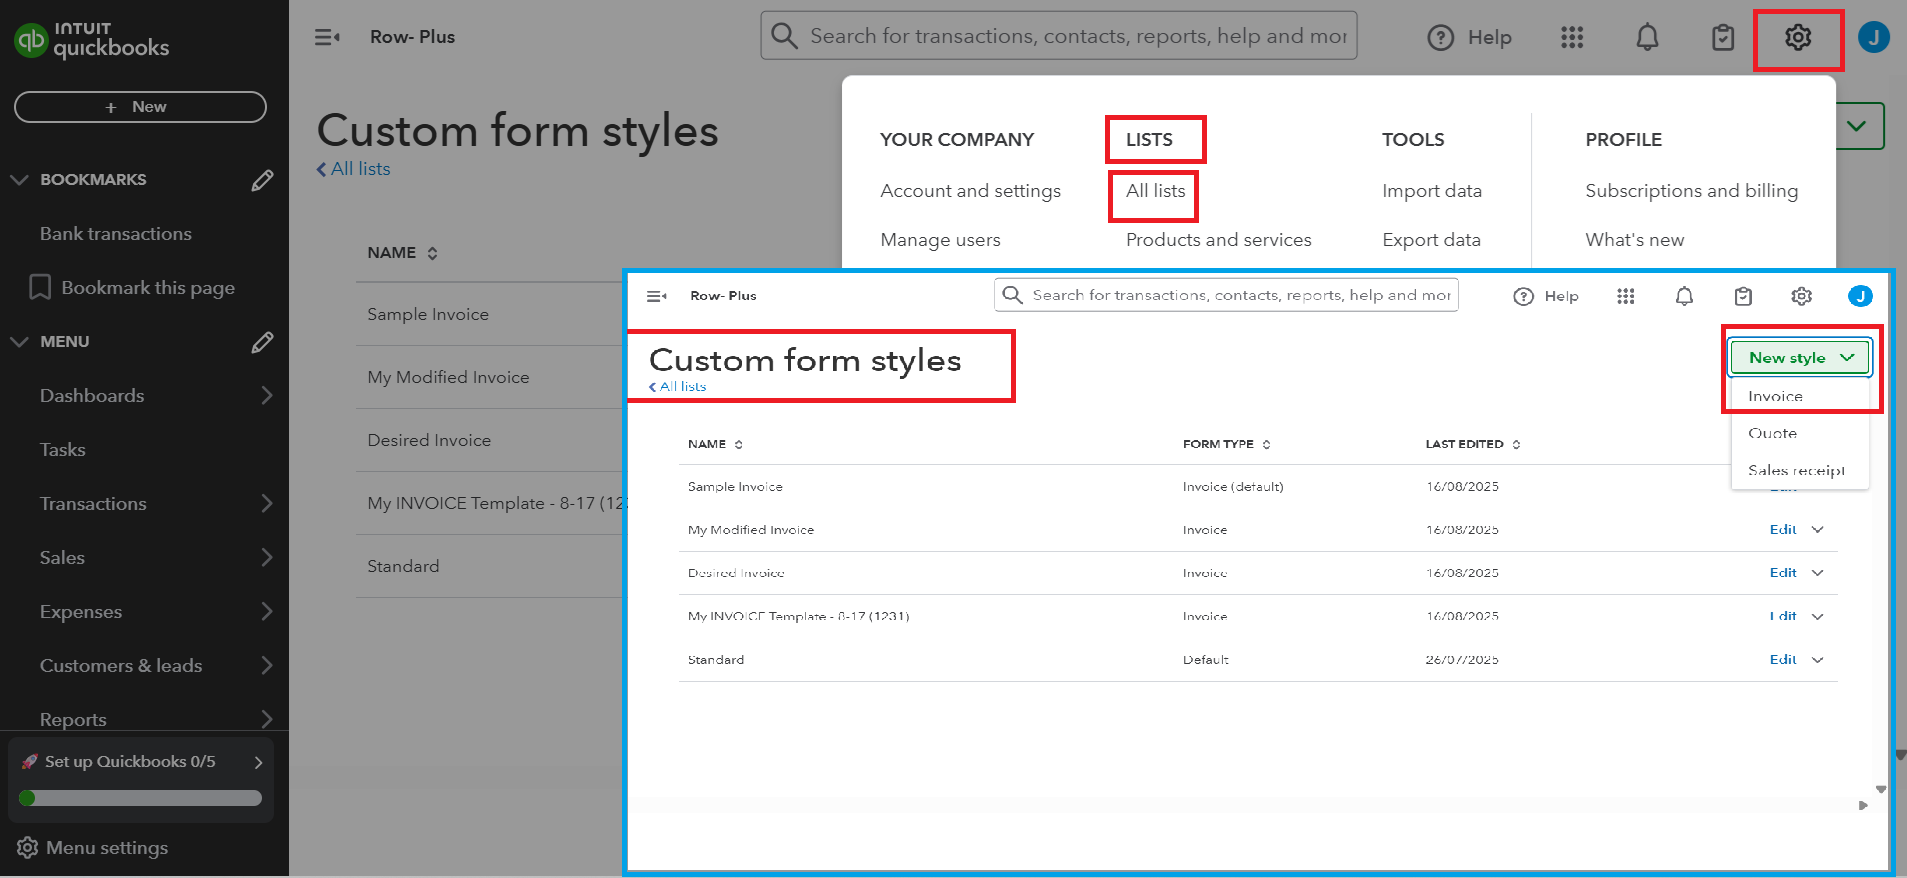Click the gear icon in the inset screenshot

pyautogui.click(x=1801, y=296)
